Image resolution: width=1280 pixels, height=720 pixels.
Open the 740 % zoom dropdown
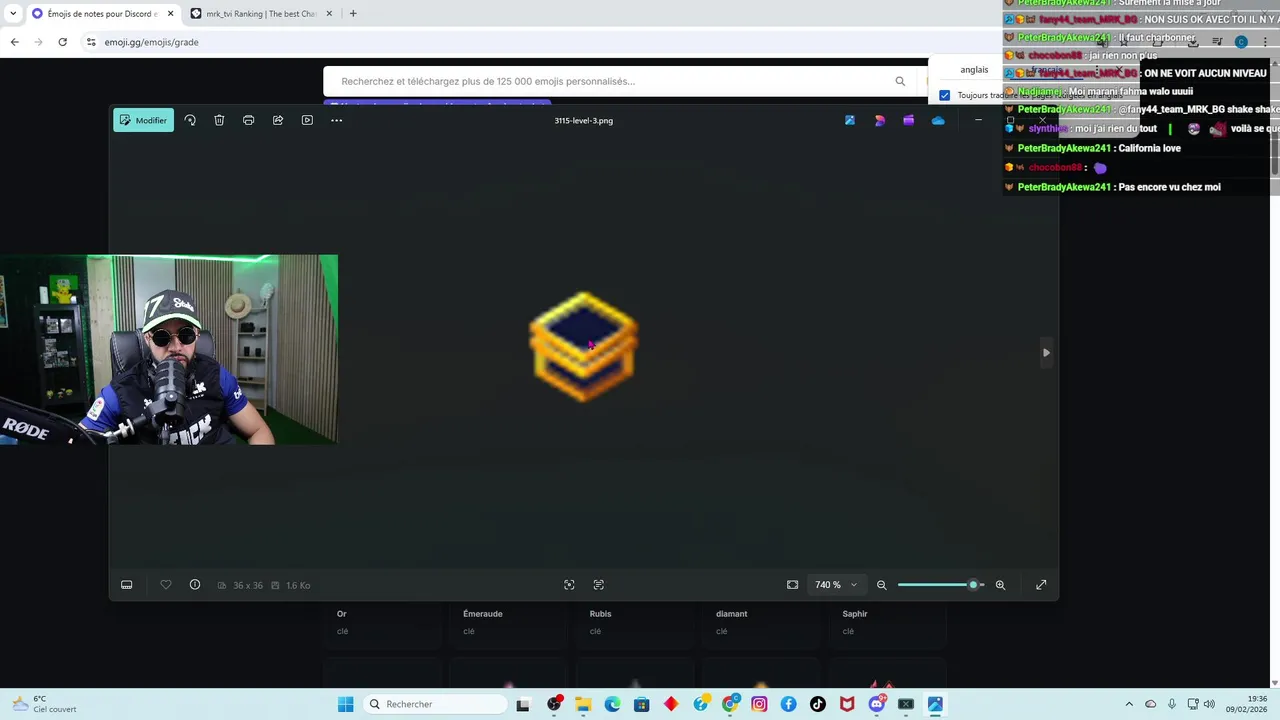point(836,585)
